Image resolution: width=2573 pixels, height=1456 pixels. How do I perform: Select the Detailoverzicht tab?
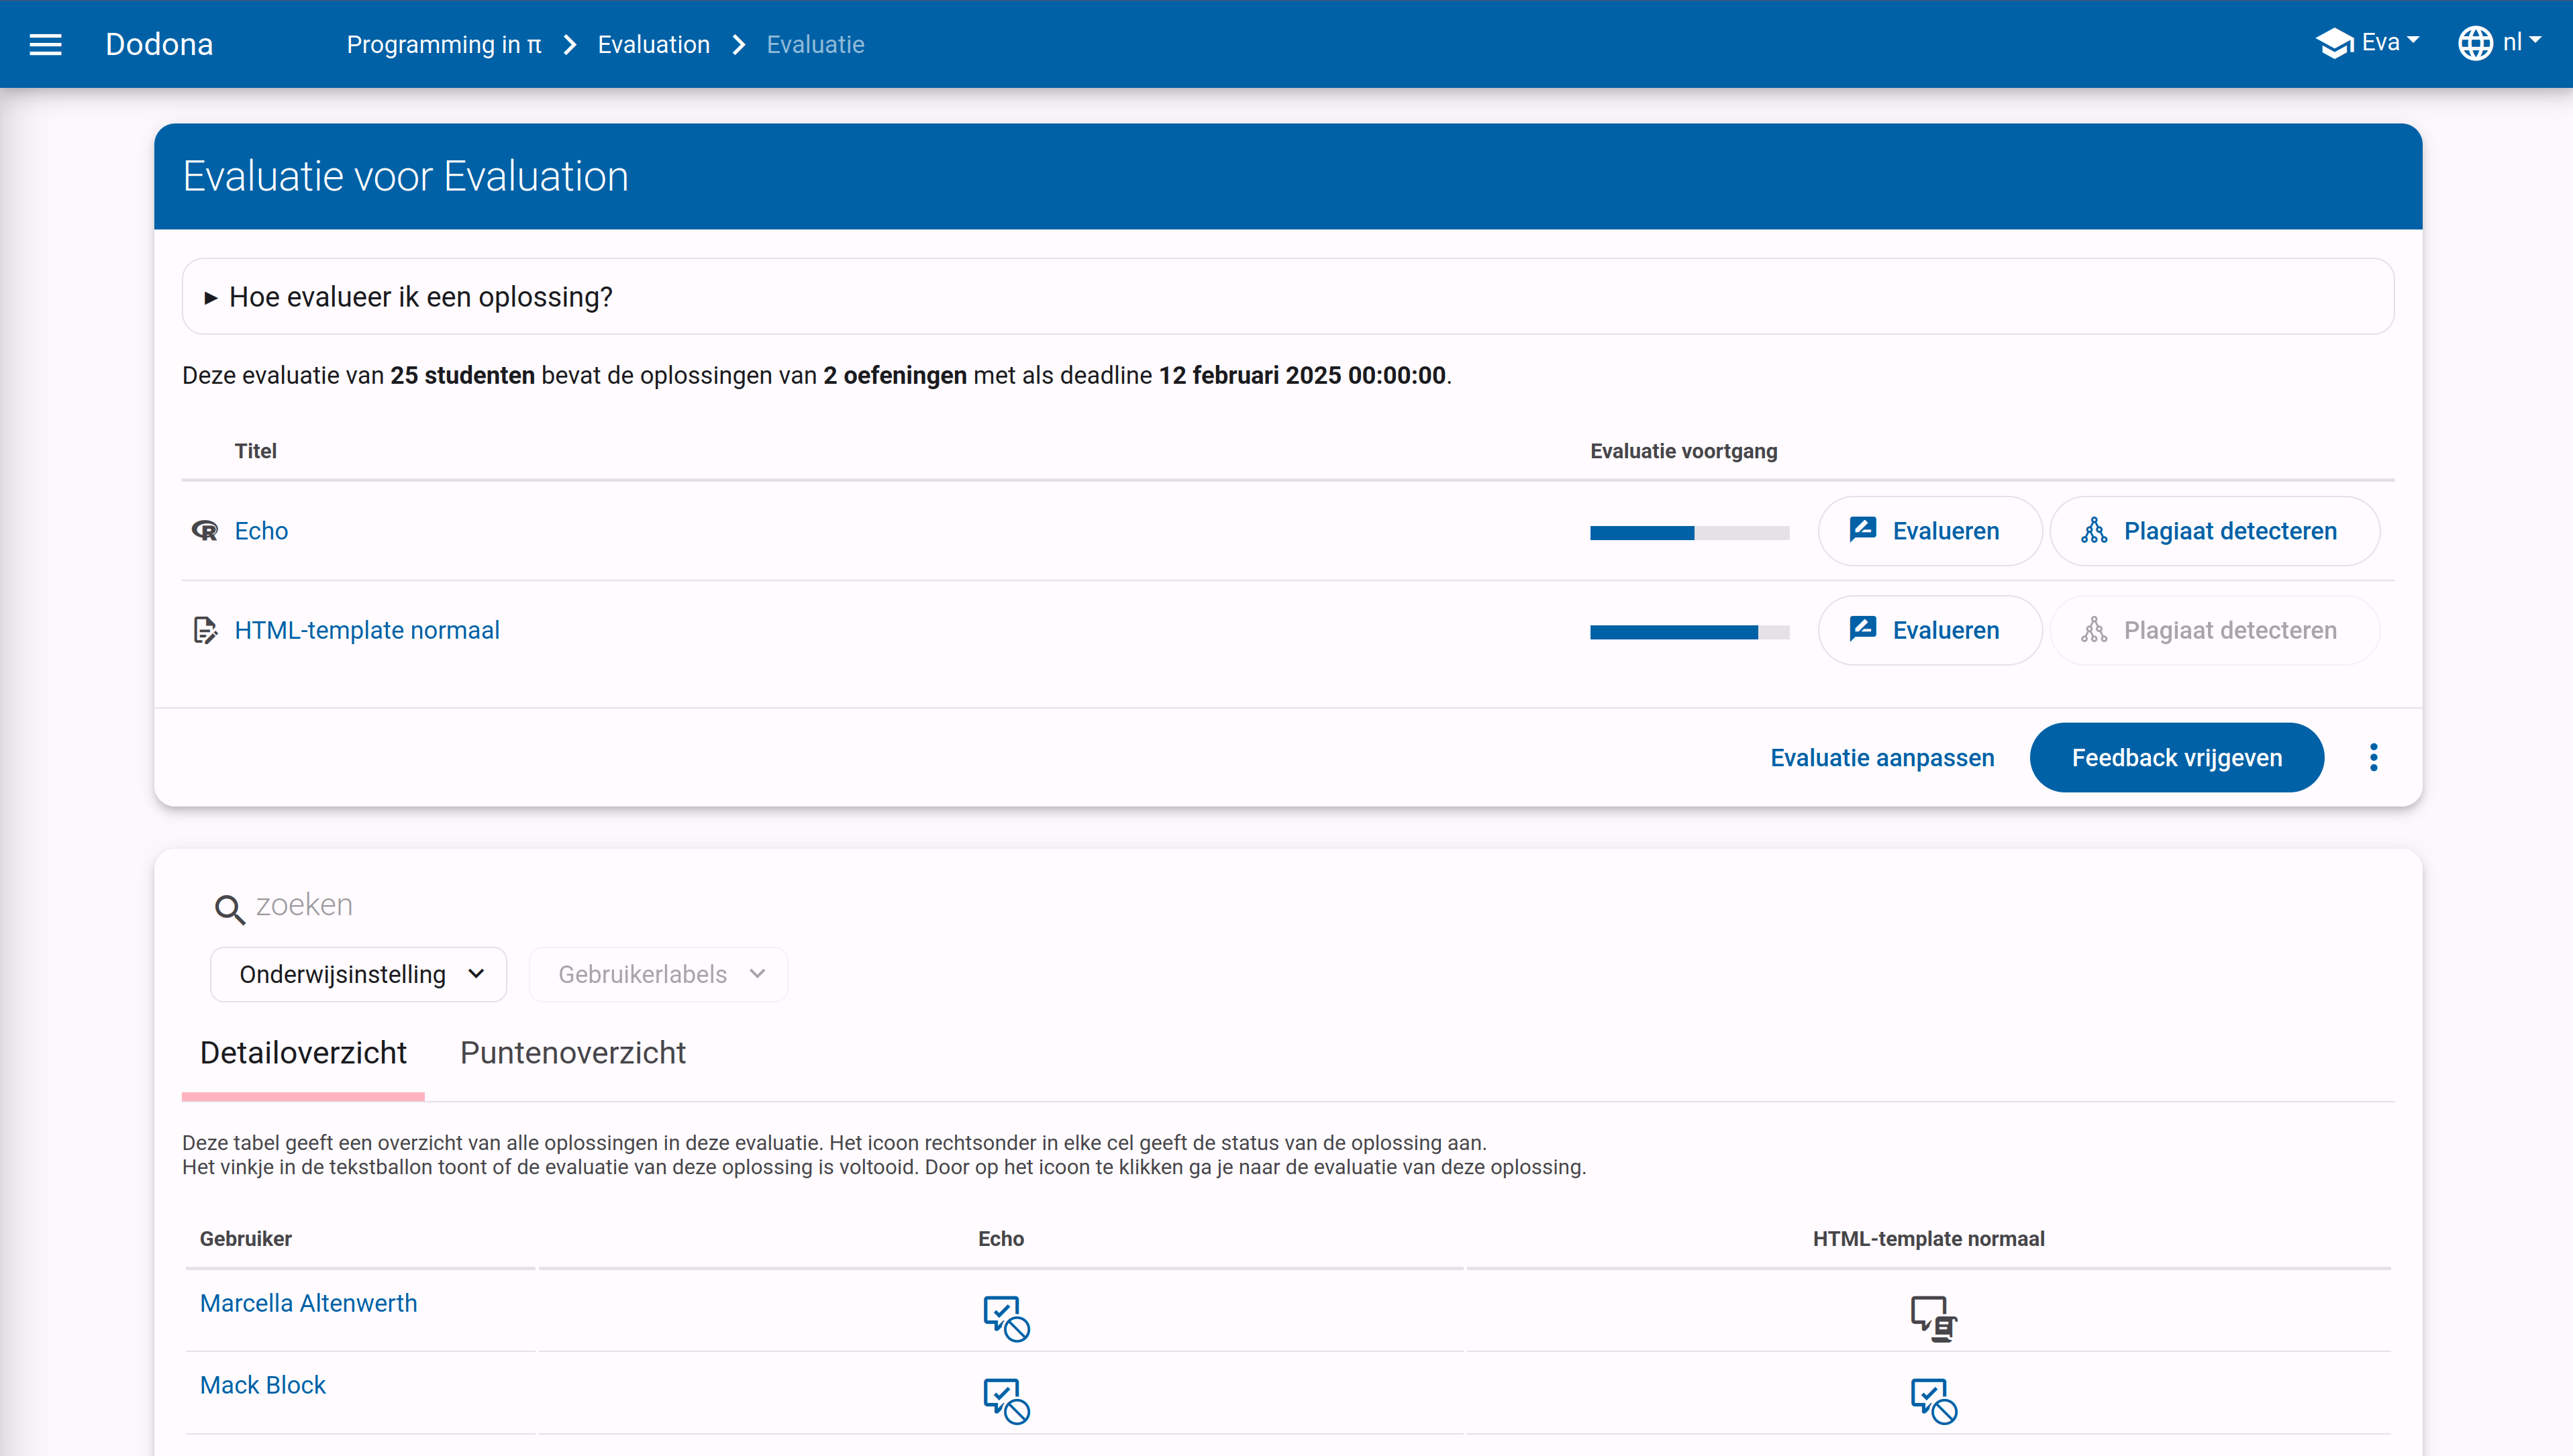303,1052
